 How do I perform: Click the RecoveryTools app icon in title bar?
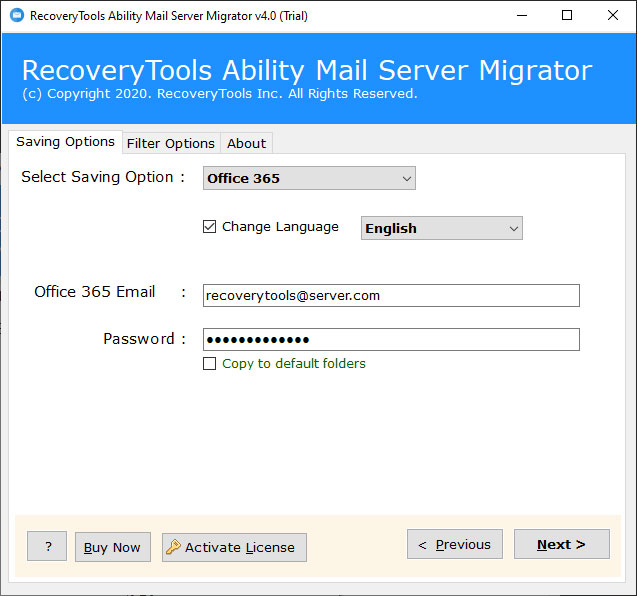[17, 15]
